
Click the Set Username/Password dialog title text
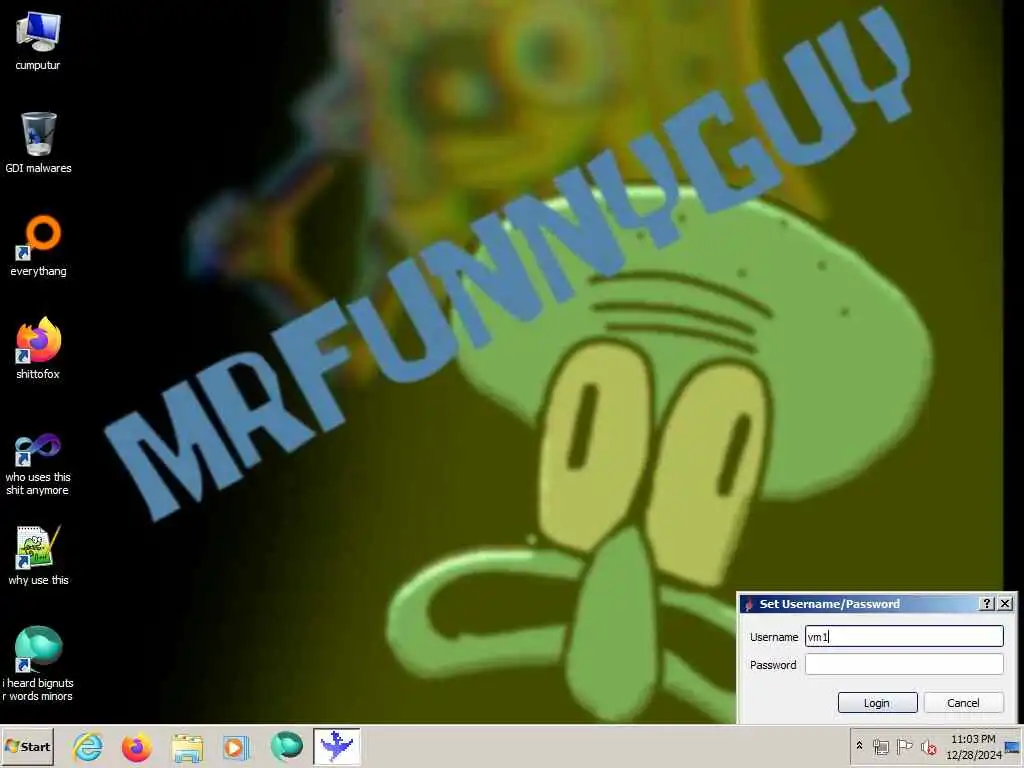point(829,604)
